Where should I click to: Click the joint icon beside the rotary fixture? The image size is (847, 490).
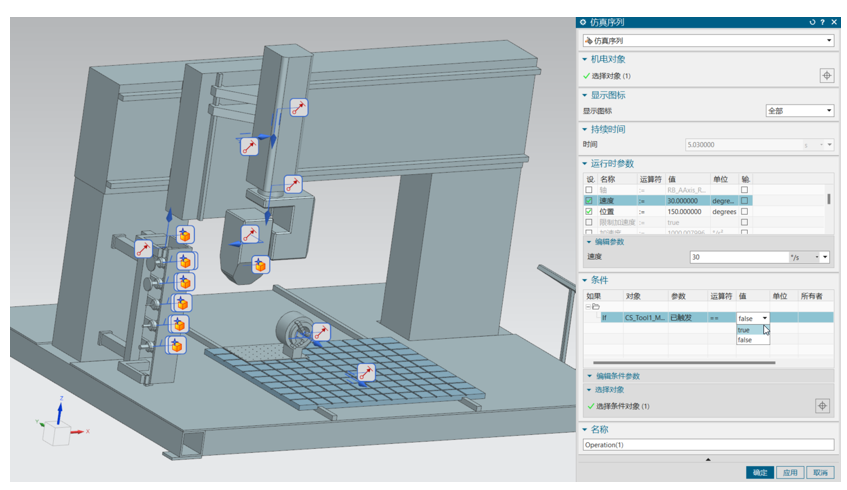coord(321,332)
